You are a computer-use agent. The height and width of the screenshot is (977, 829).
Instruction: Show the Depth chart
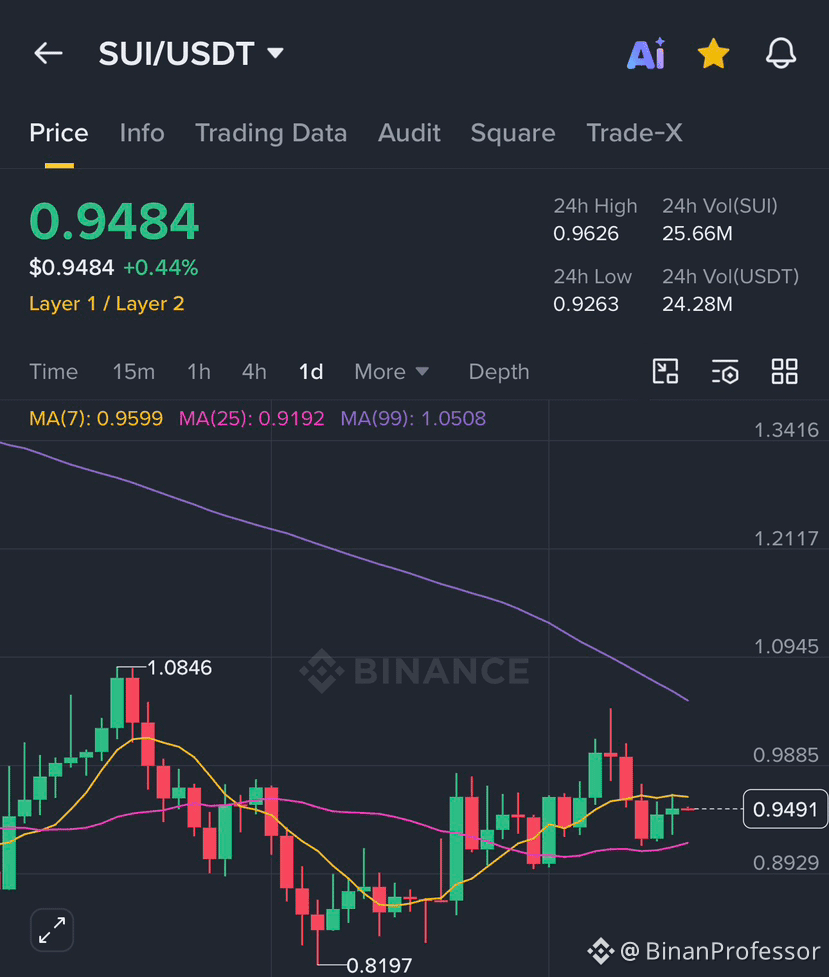pos(499,372)
